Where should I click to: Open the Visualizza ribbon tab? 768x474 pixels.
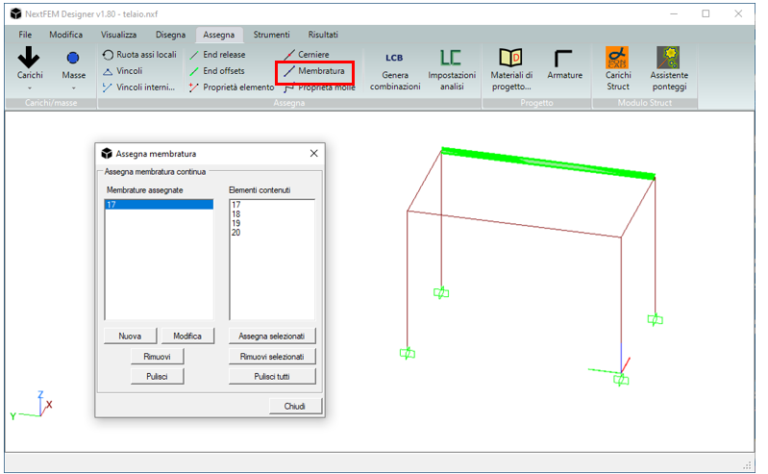click(118, 34)
